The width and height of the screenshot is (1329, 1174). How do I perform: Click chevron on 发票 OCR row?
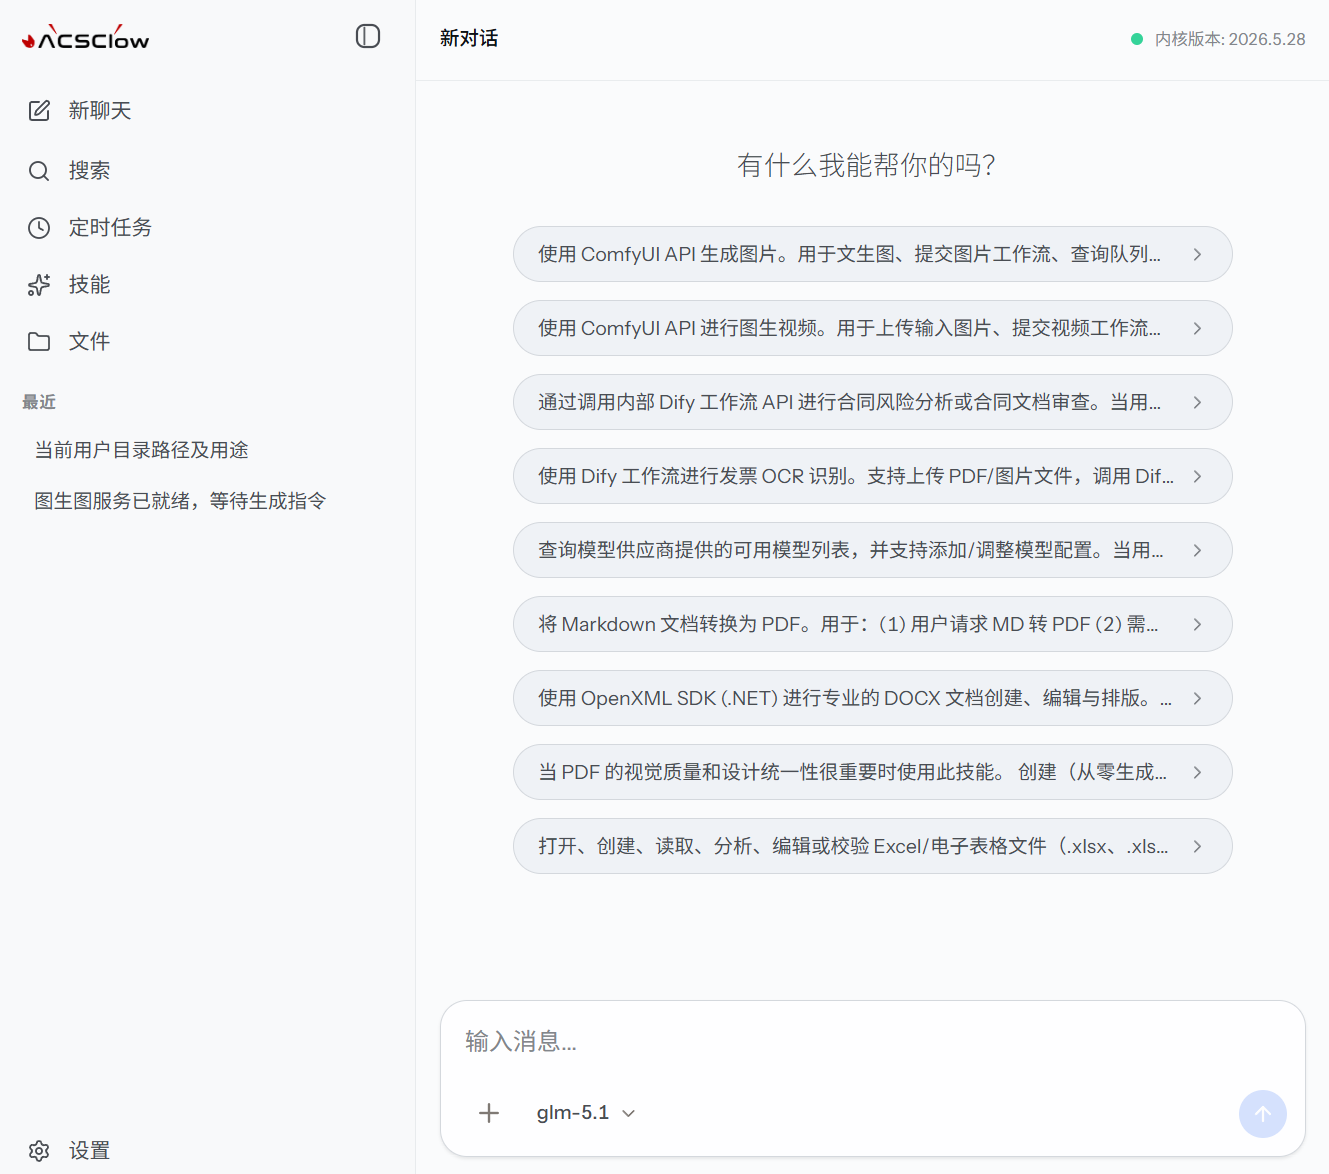pos(1197,476)
